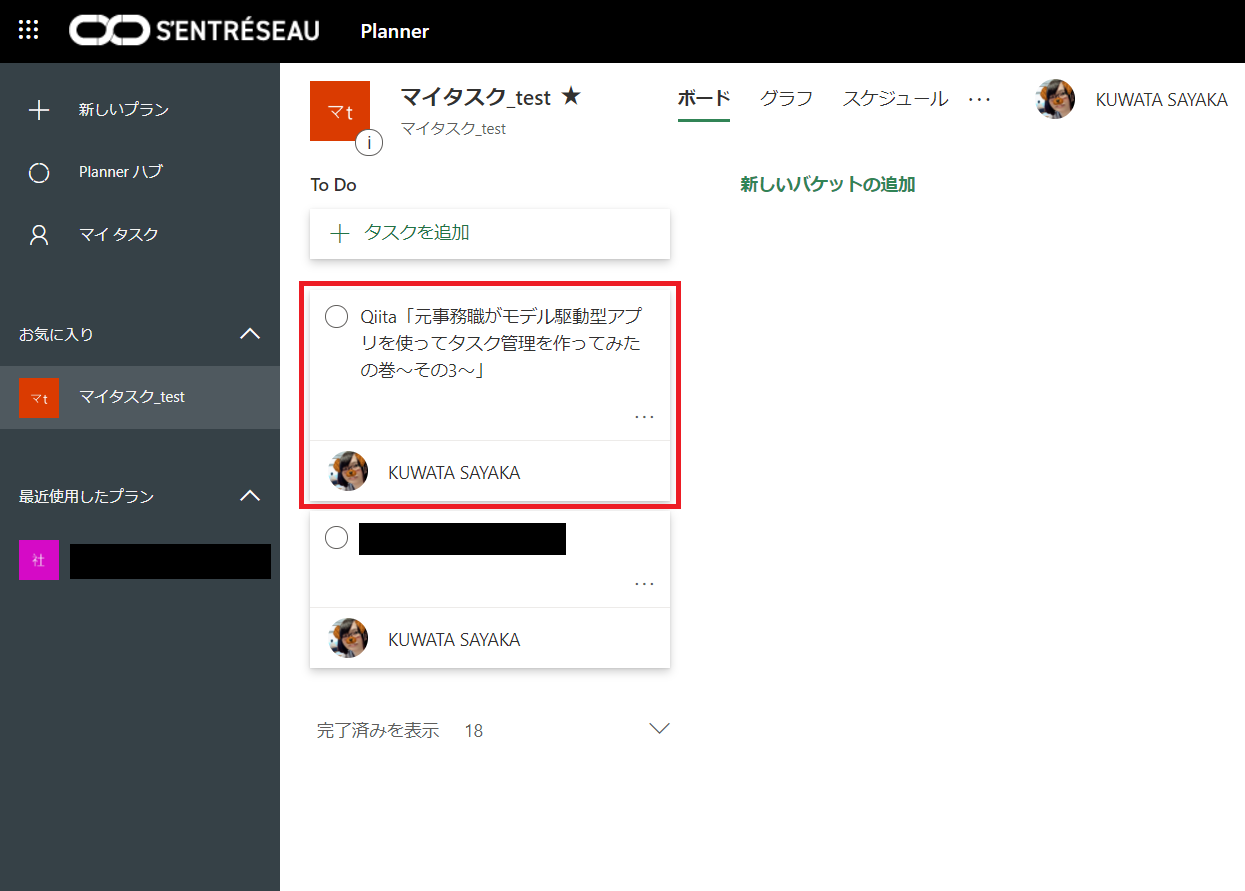Click the person icon beside マイ タスク
The width and height of the screenshot is (1245, 891).
pos(39,235)
